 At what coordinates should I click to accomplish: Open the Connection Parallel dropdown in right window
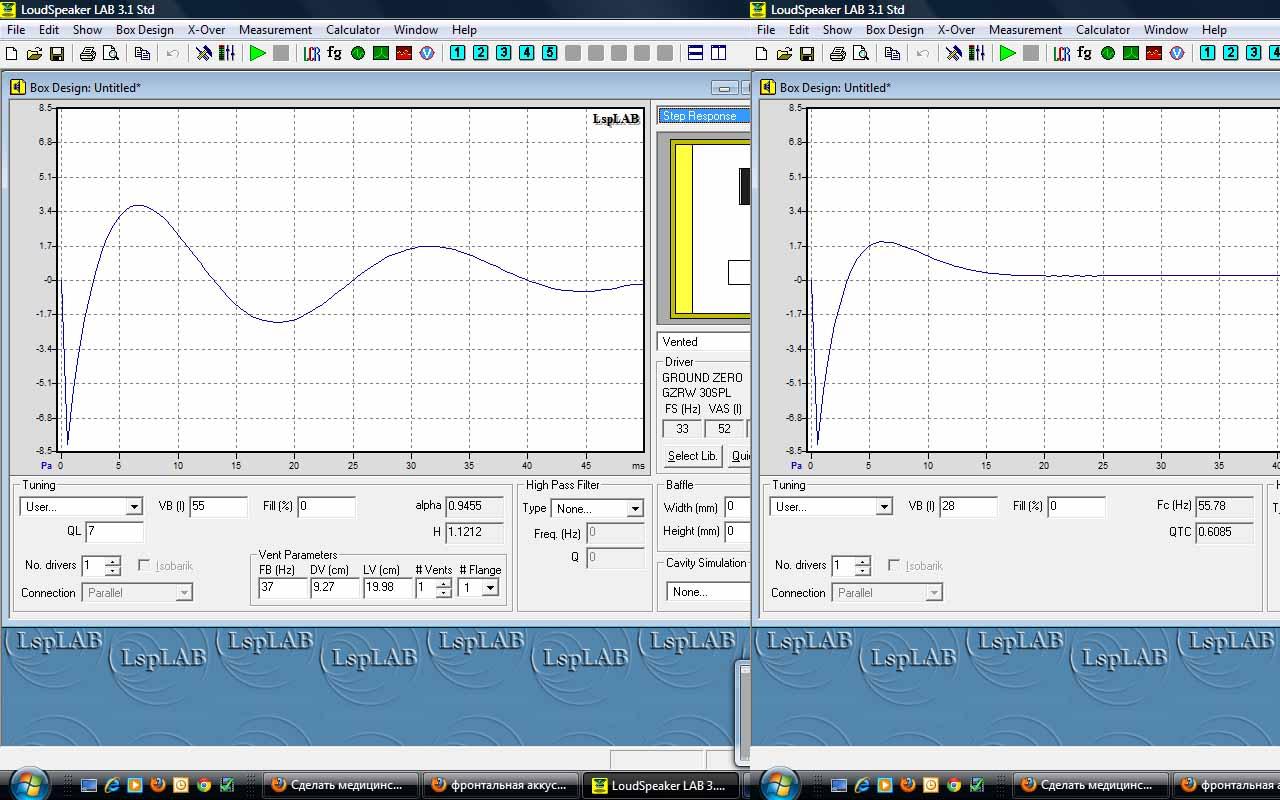pyautogui.click(x=934, y=593)
